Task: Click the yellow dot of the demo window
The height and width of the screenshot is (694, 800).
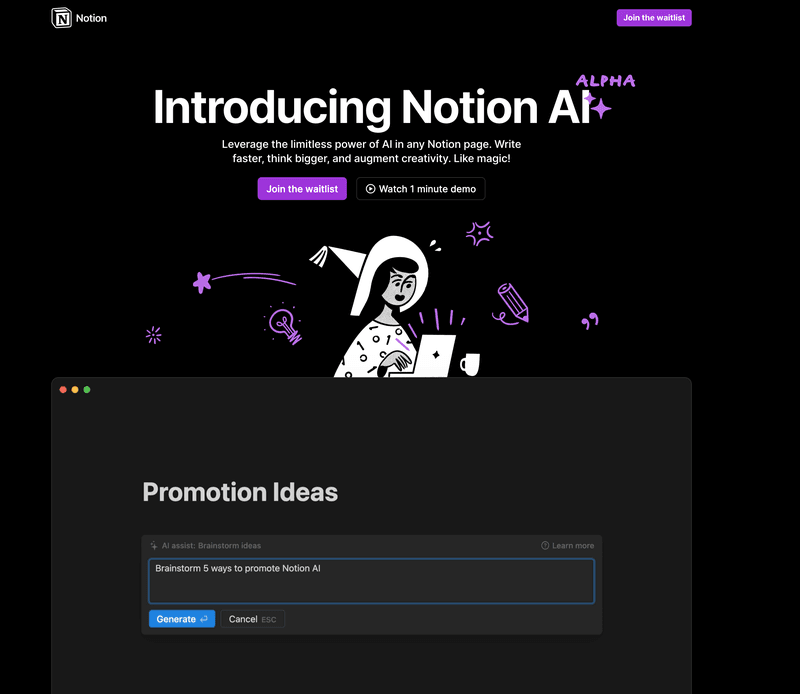Action: tap(75, 389)
